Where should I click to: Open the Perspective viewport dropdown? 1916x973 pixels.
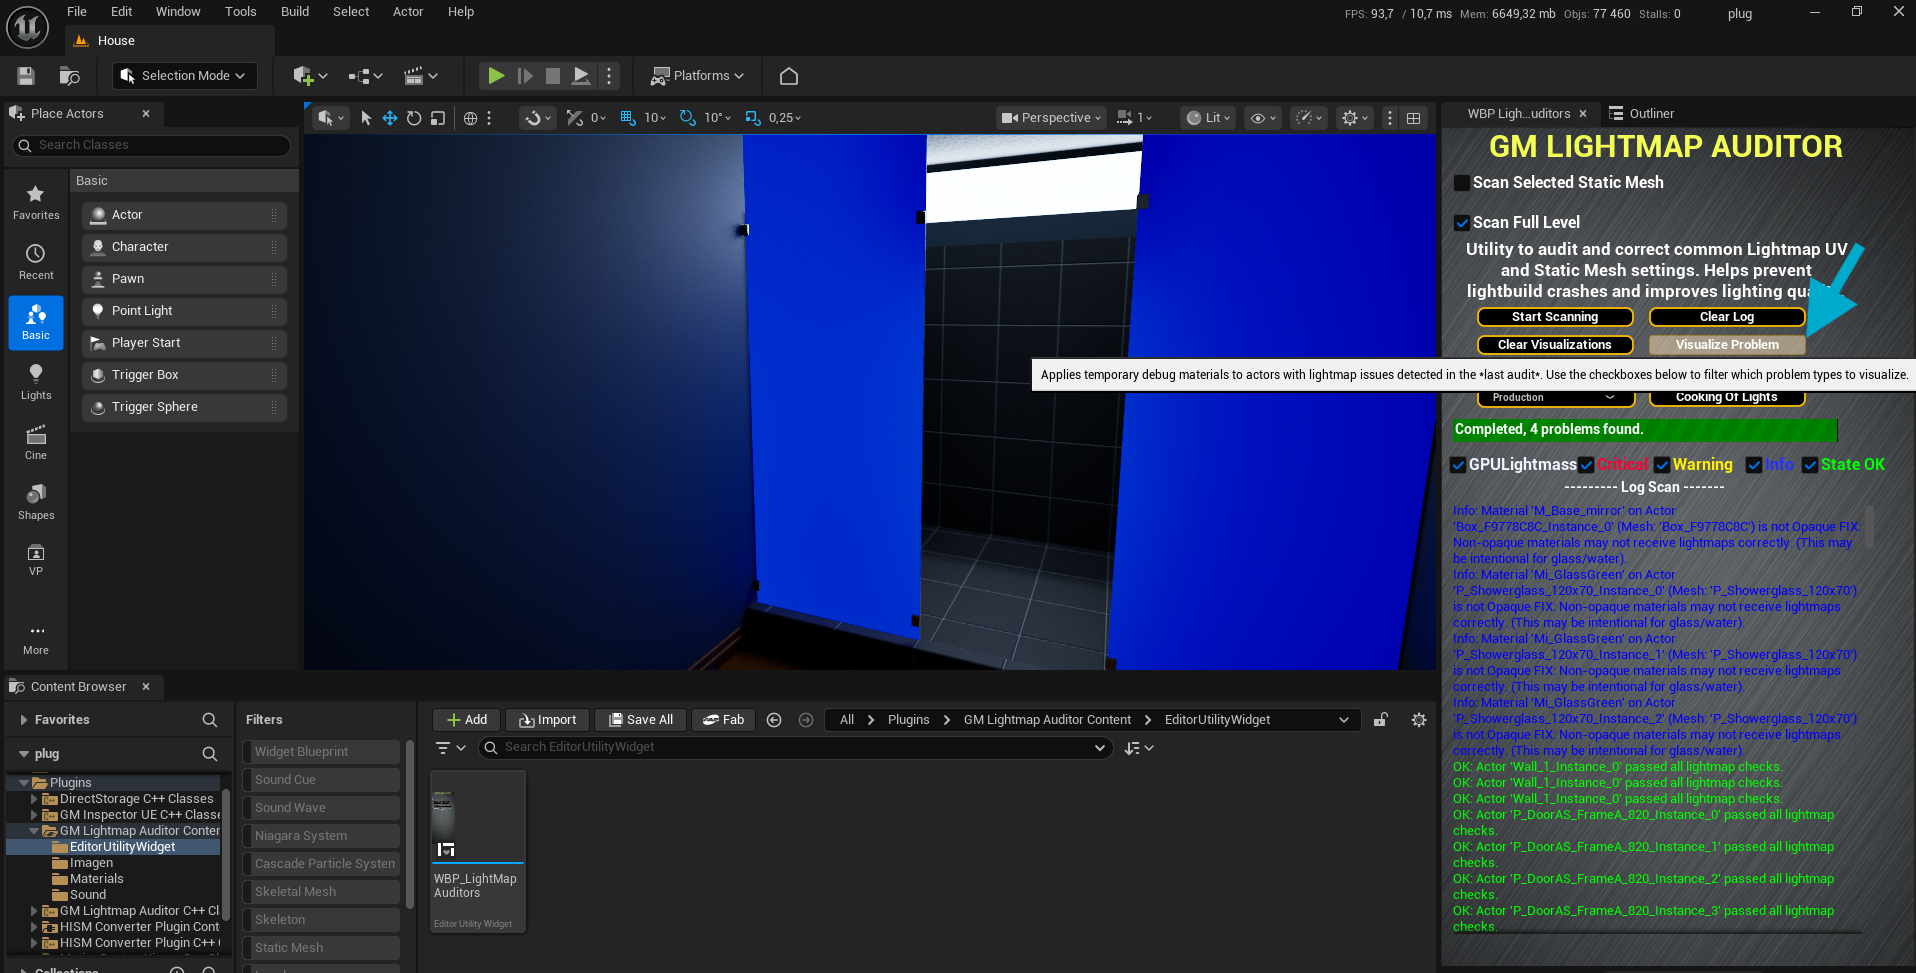click(1049, 117)
